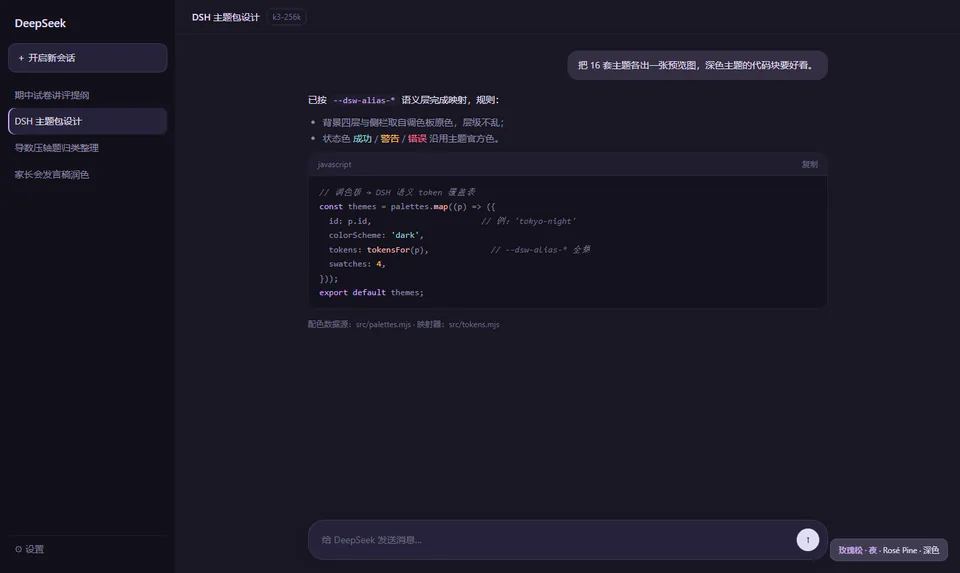Click the colorScheme: 'dark' code line
This screenshot has width=960, height=573.
point(376,235)
